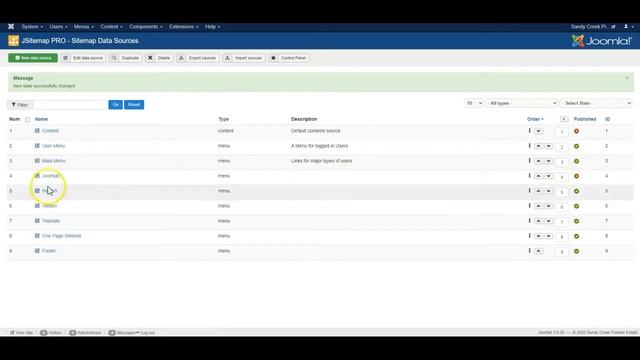Viewport: 640px width, 360px height.
Task: Open the Select State filter dropdown
Action: click(x=597, y=103)
